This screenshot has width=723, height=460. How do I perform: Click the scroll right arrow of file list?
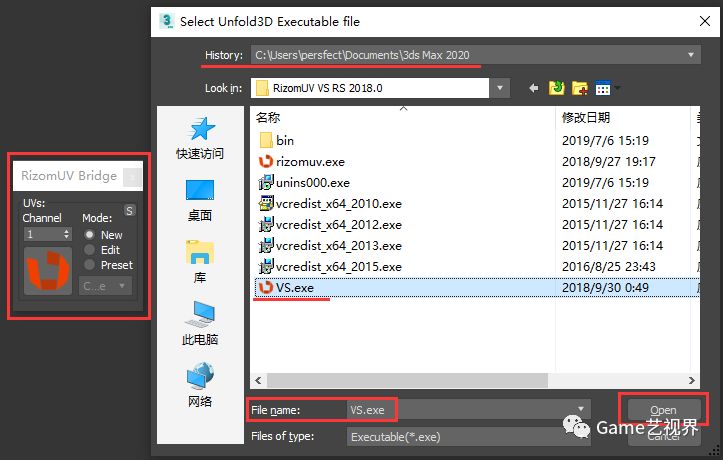pos(692,380)
